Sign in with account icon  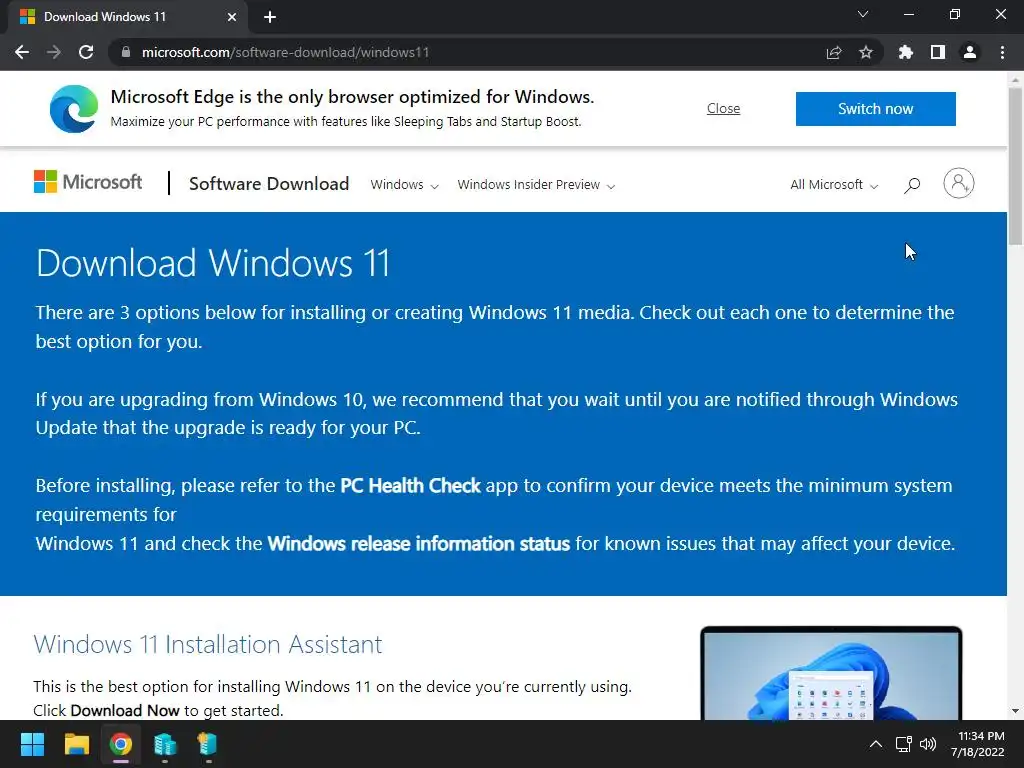click(x=959, y=183)
